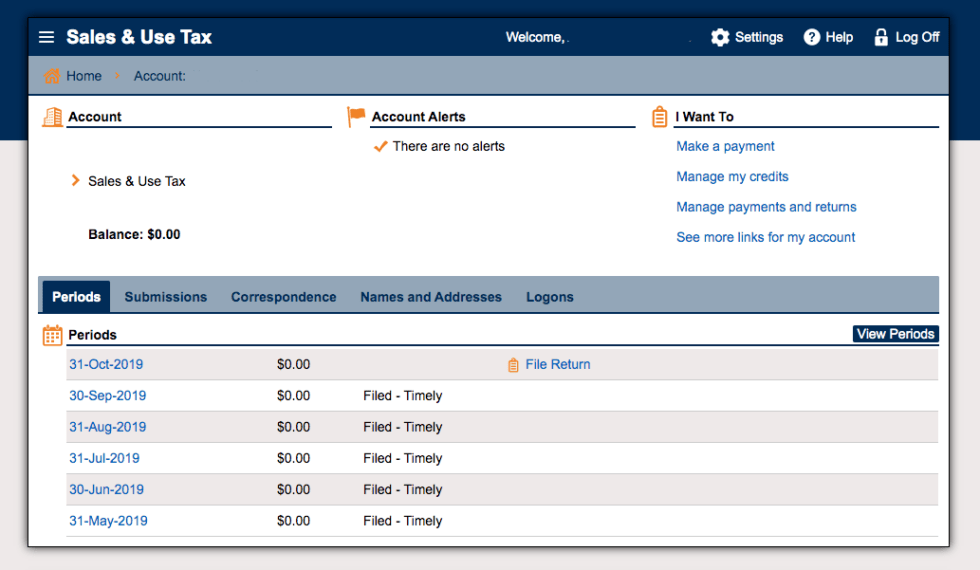Viewport: 980px width, 570px height.
Task: Switch to the Submissions tab
Action: click(166, 297)
